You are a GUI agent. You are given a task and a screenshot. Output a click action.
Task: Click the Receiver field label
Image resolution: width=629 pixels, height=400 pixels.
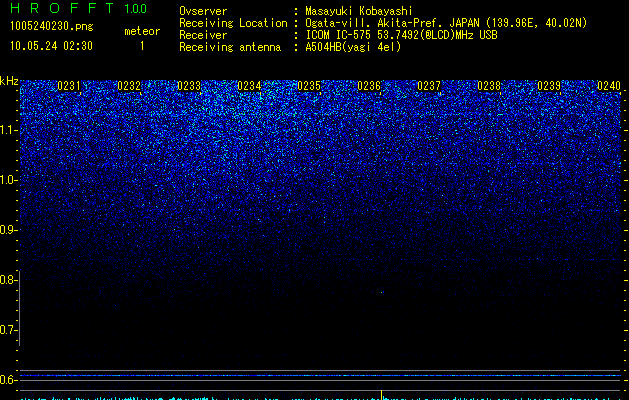pos(203,35)
